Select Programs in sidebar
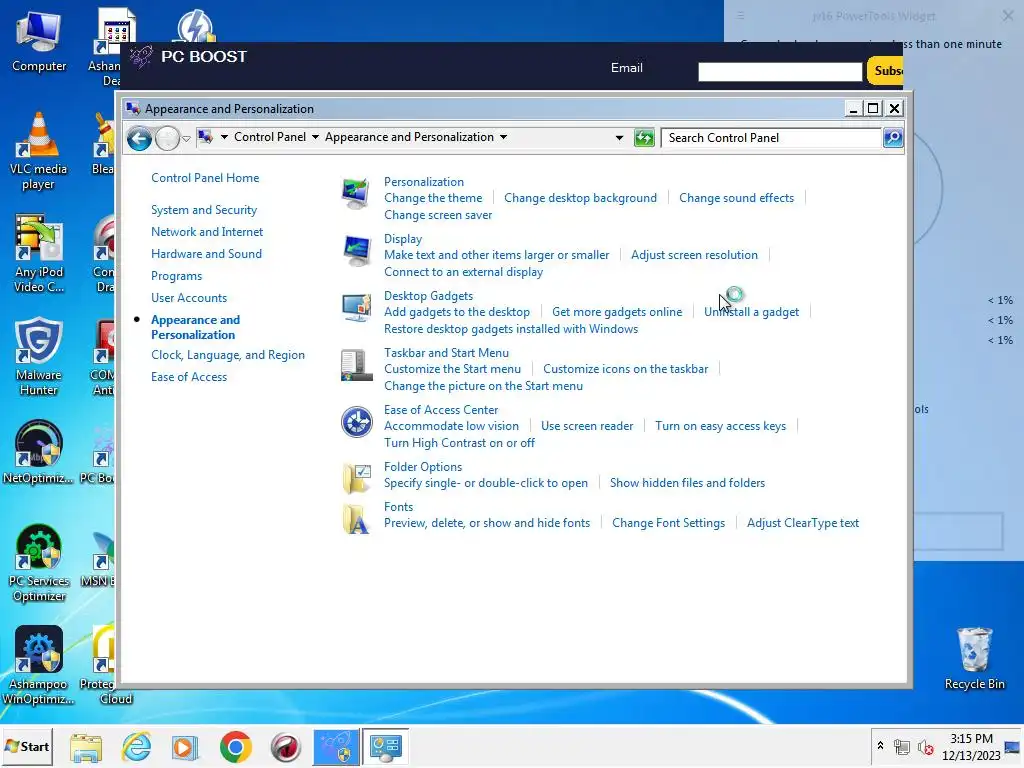This screenshot has height=768, width=1024. [176, 276]
